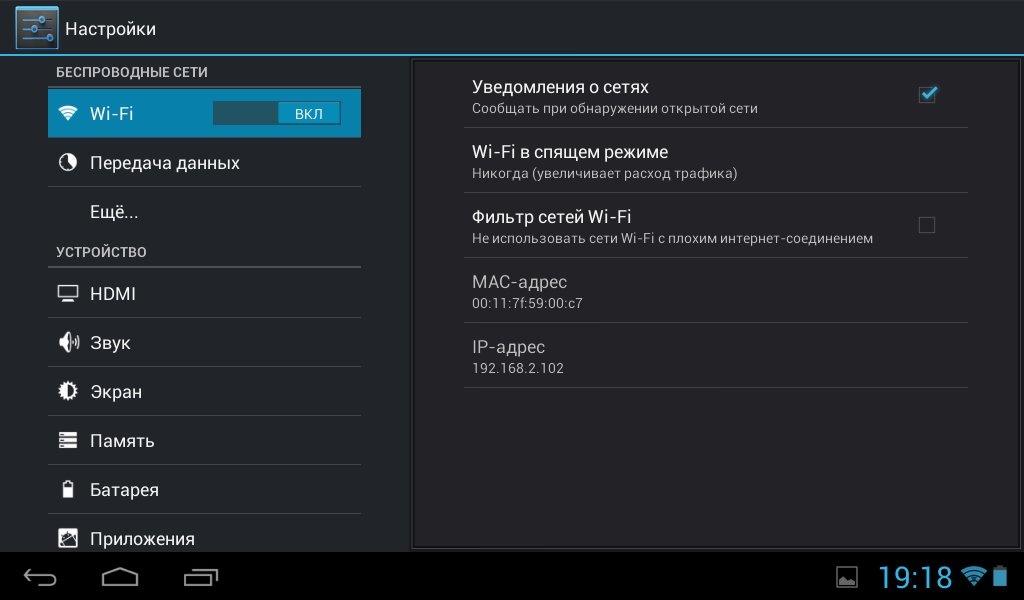Tap the Экран brightness icon

[68, 392]
